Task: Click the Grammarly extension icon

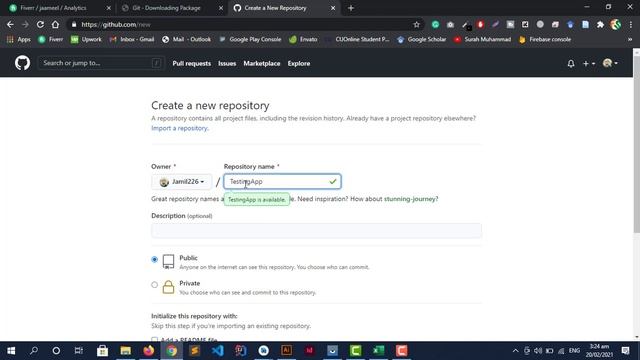Action: click(436, 24)
